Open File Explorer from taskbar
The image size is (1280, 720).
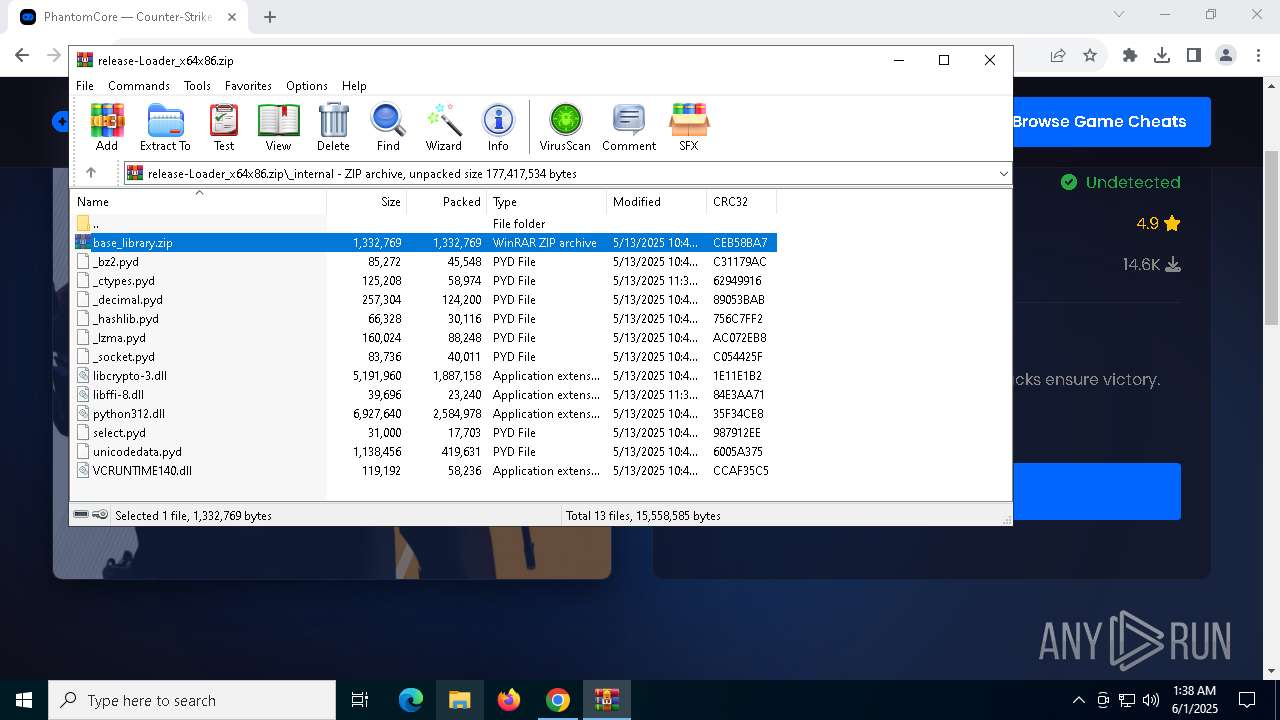[459, 700]
